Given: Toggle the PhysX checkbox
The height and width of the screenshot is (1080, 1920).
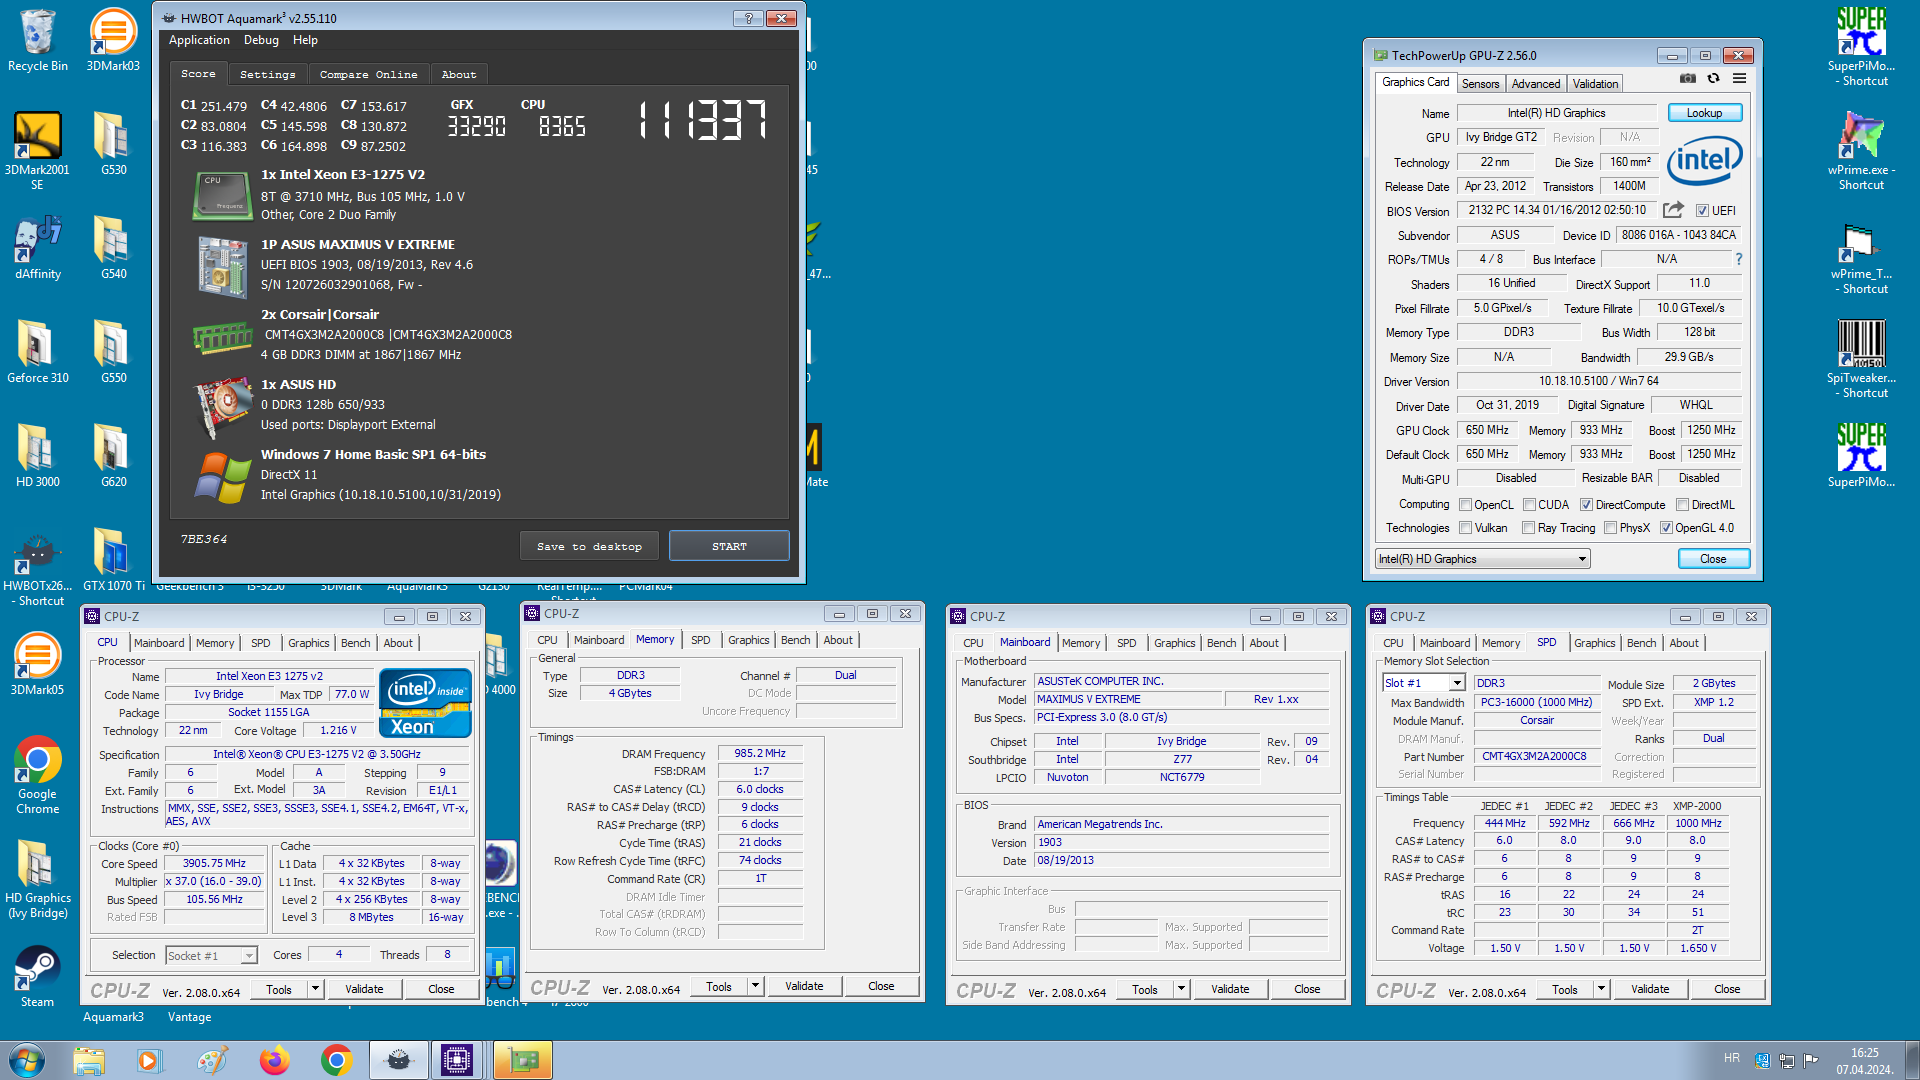Looking at the screenshot, I should pyautogui.click(x=1610, y=528).
